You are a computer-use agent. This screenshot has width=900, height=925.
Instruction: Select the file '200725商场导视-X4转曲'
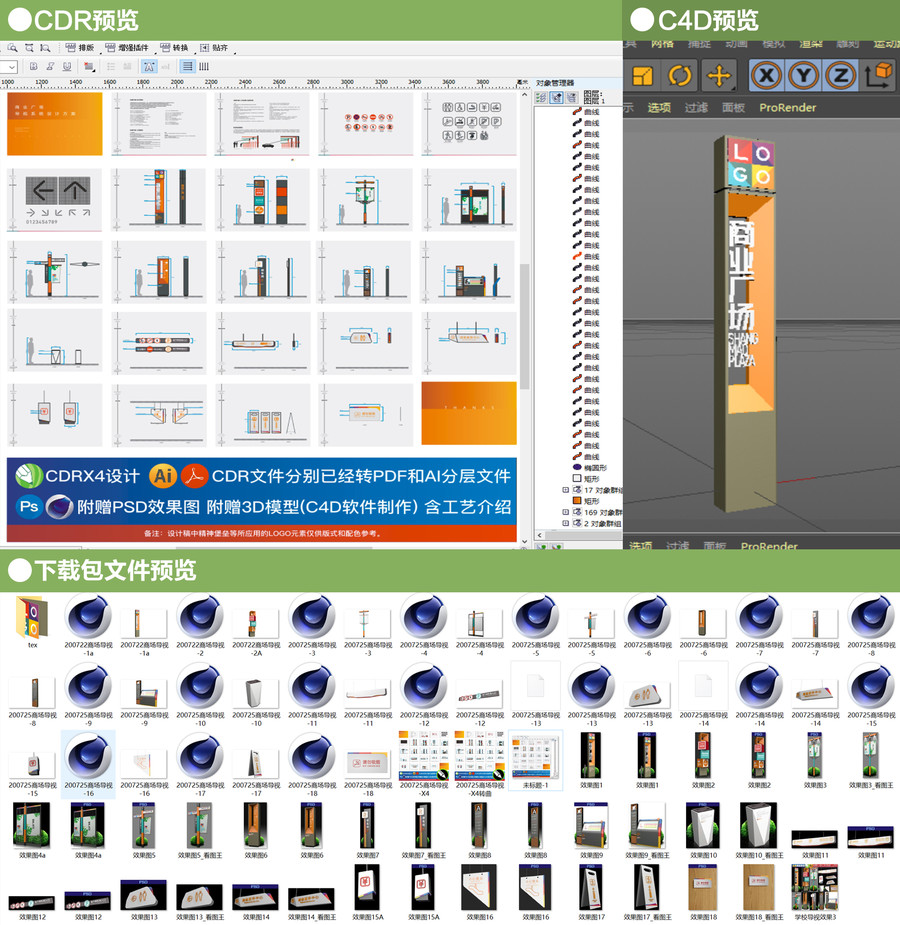(480, 766)
